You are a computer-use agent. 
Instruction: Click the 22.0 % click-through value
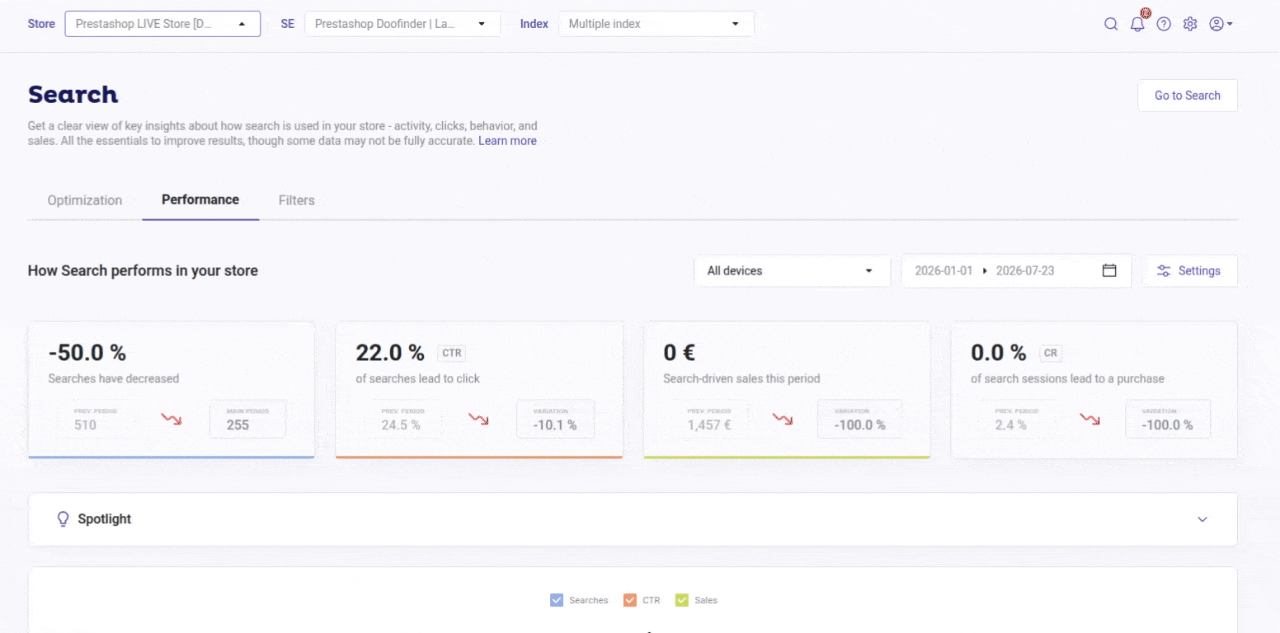(390, 352)
